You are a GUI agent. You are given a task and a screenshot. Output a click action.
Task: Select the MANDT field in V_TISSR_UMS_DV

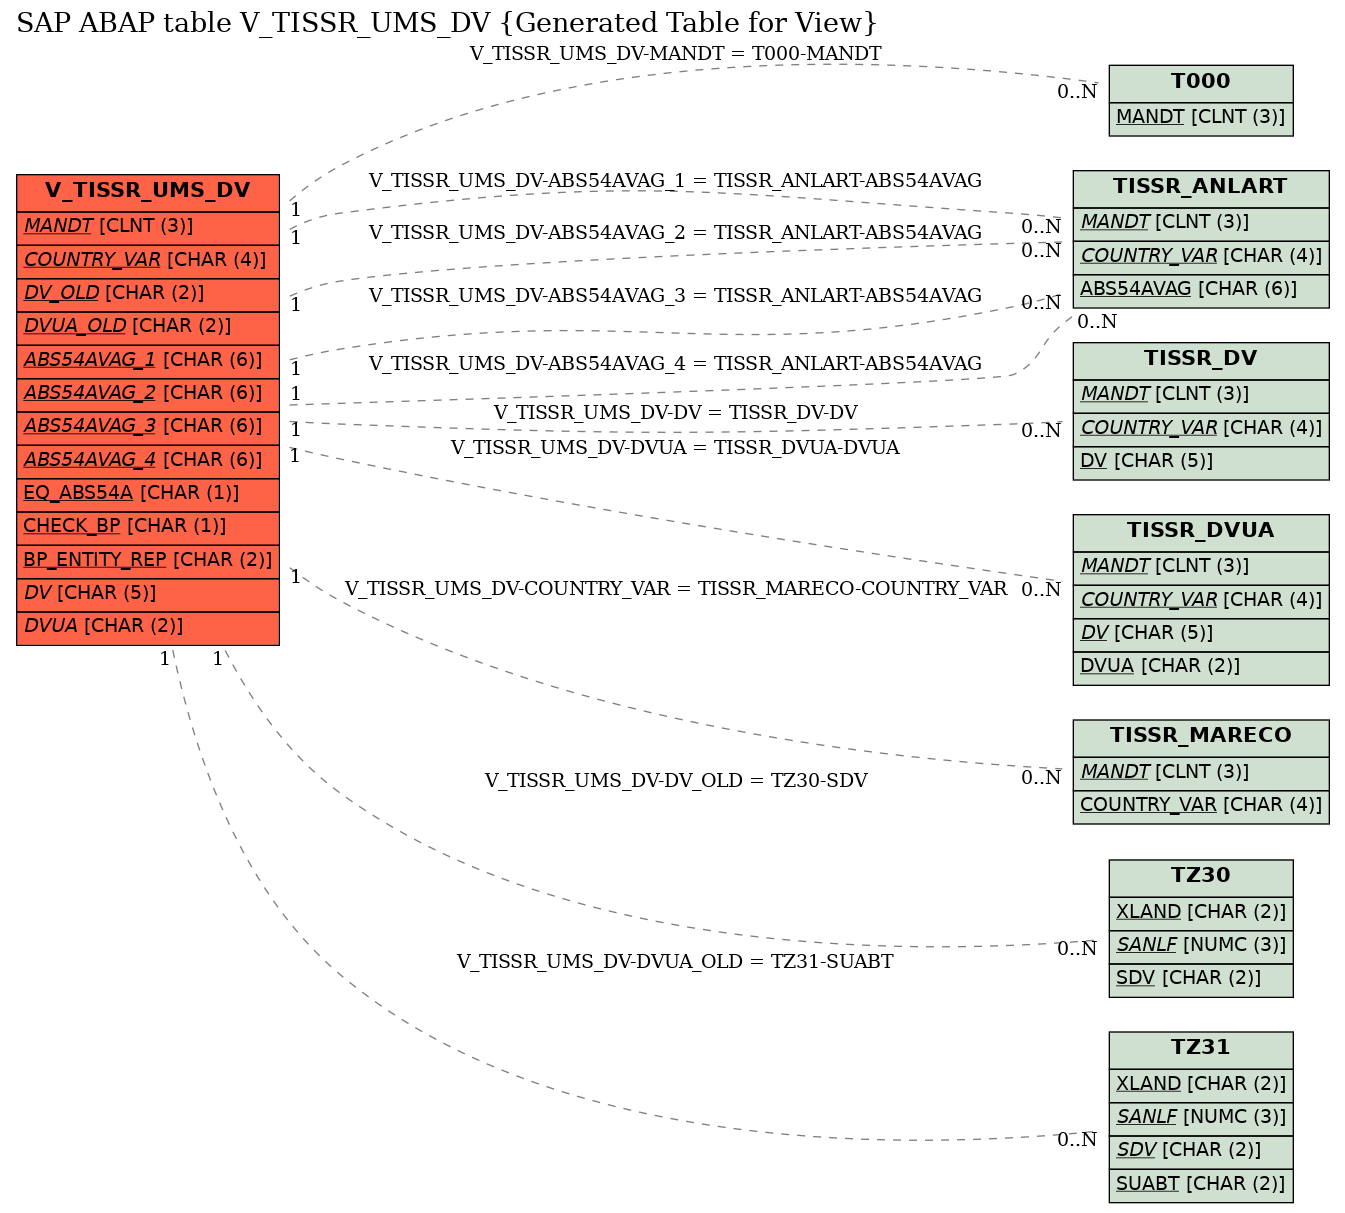pos(148,227)
